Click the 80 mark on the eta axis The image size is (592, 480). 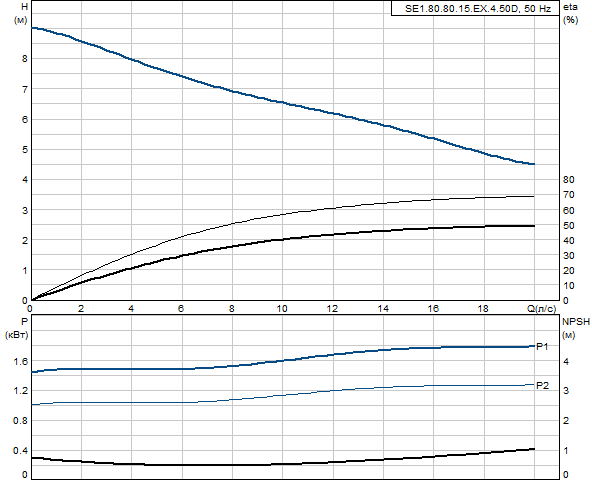pos(569,180)
